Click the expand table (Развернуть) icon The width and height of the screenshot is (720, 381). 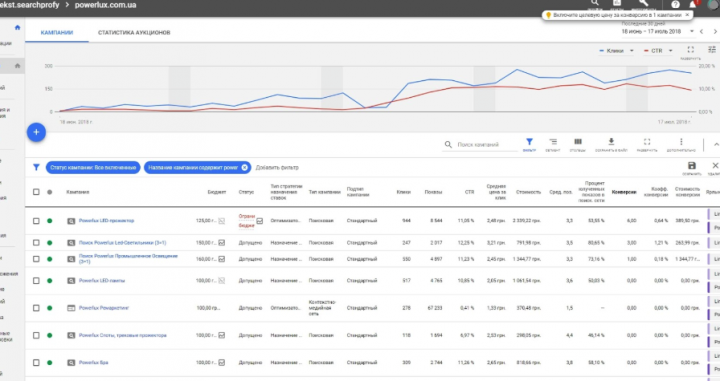click(647, 142)
